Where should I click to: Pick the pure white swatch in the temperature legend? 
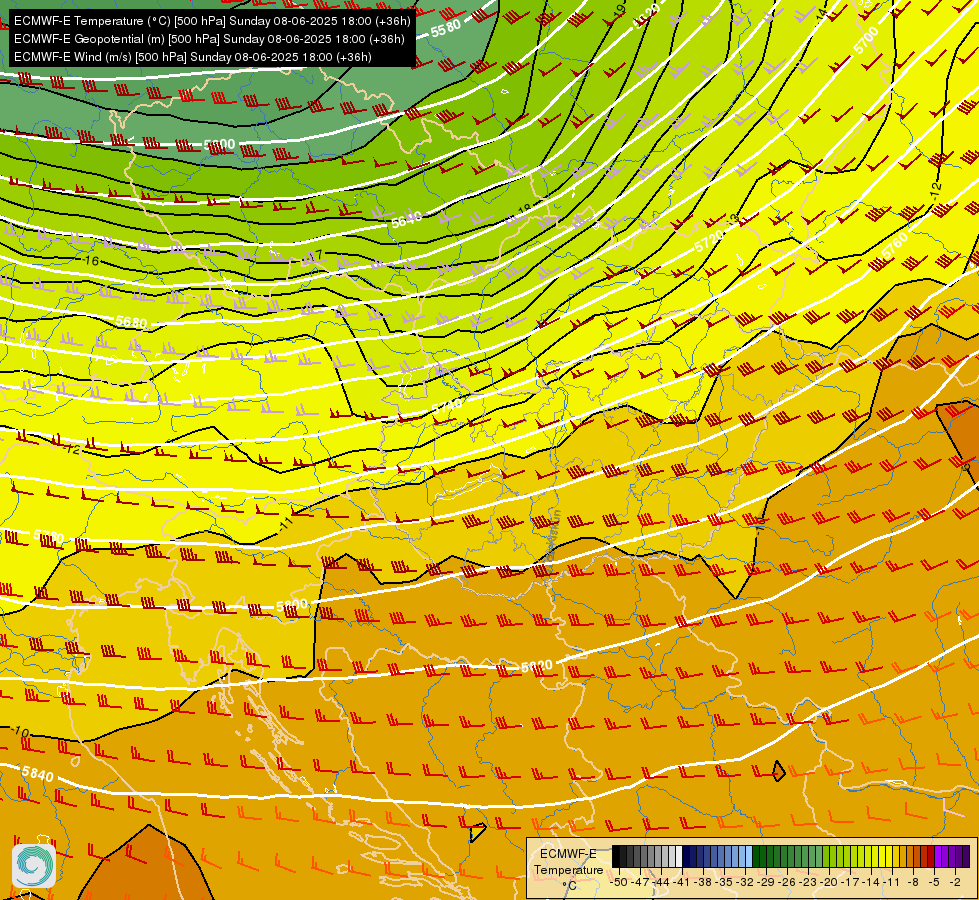click(679, 856)
